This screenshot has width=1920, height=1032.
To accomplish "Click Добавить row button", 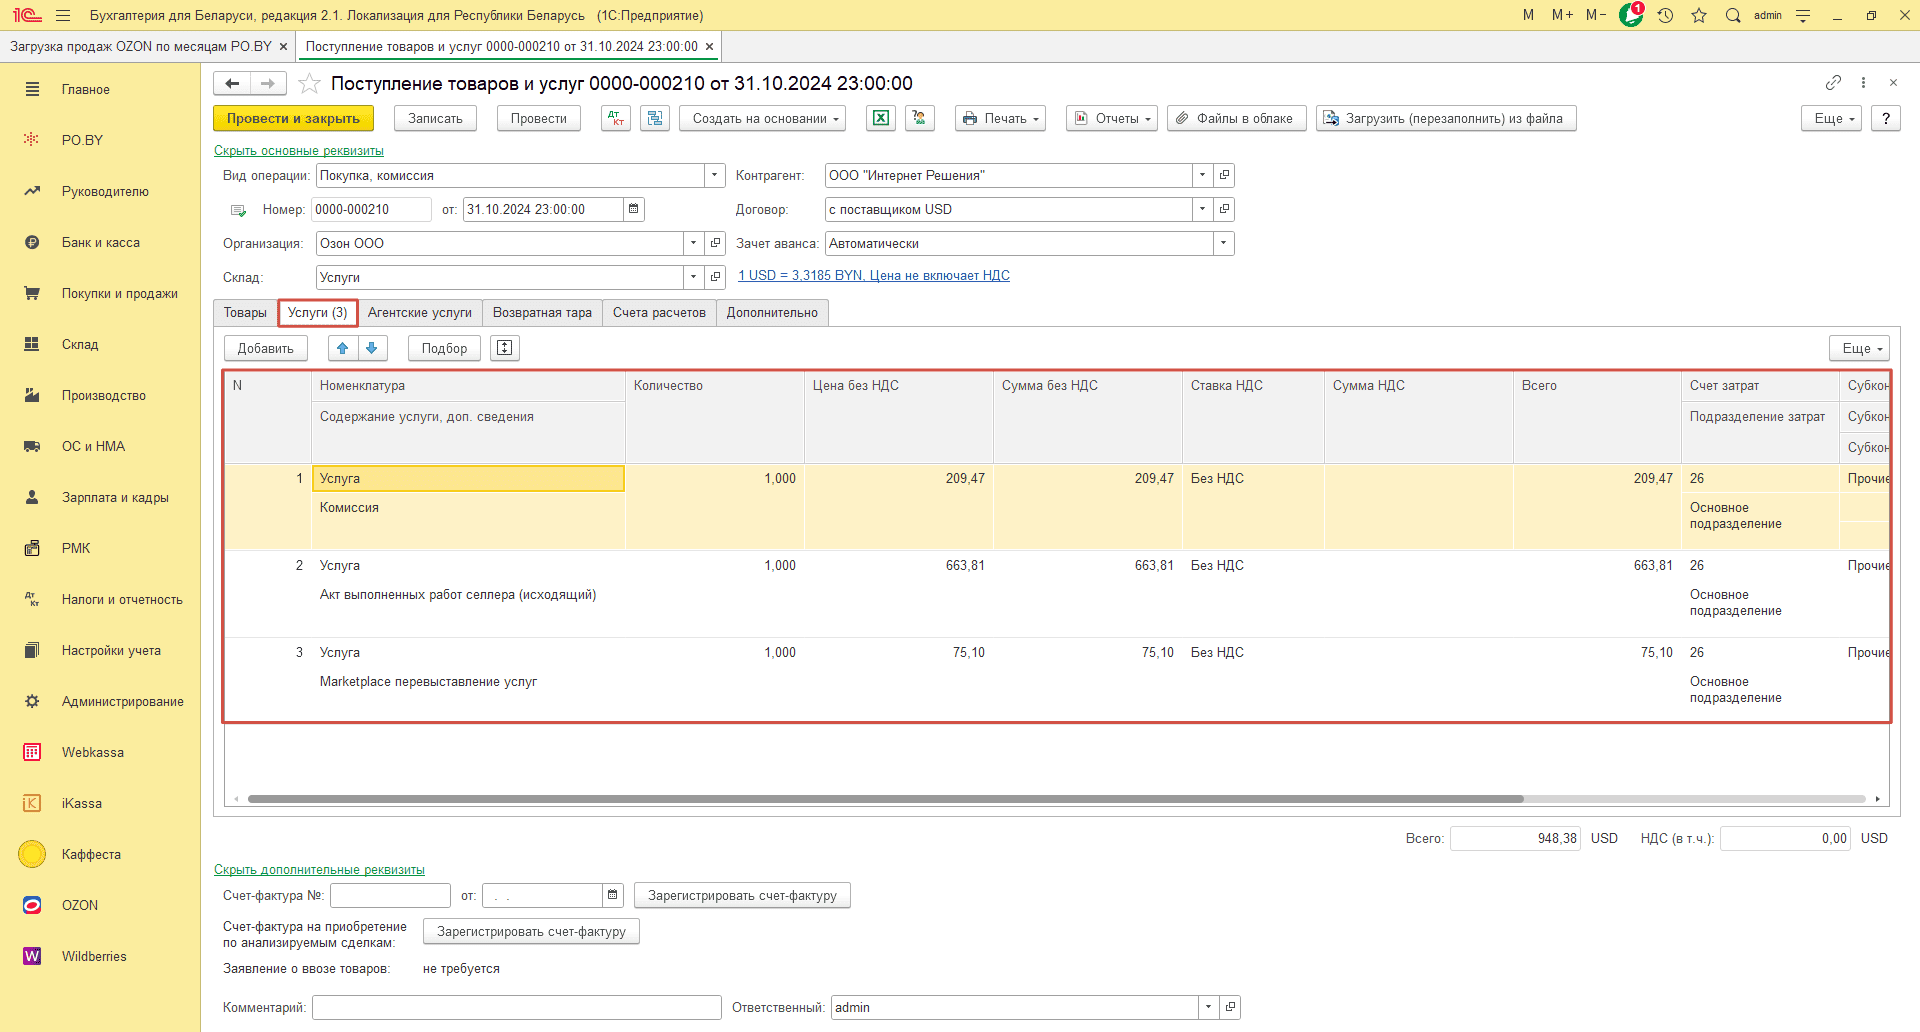I will point(266,348).
